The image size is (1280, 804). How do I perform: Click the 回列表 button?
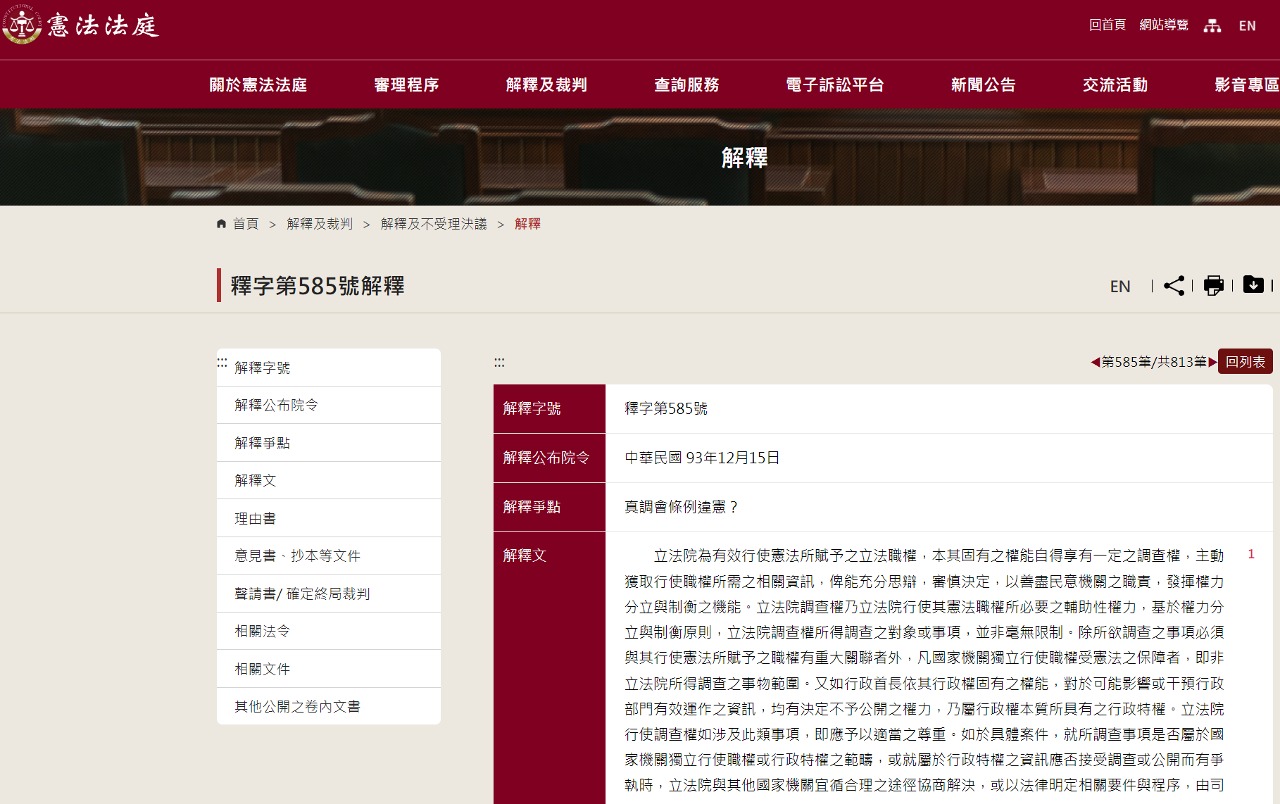[x=1245, y=361]
